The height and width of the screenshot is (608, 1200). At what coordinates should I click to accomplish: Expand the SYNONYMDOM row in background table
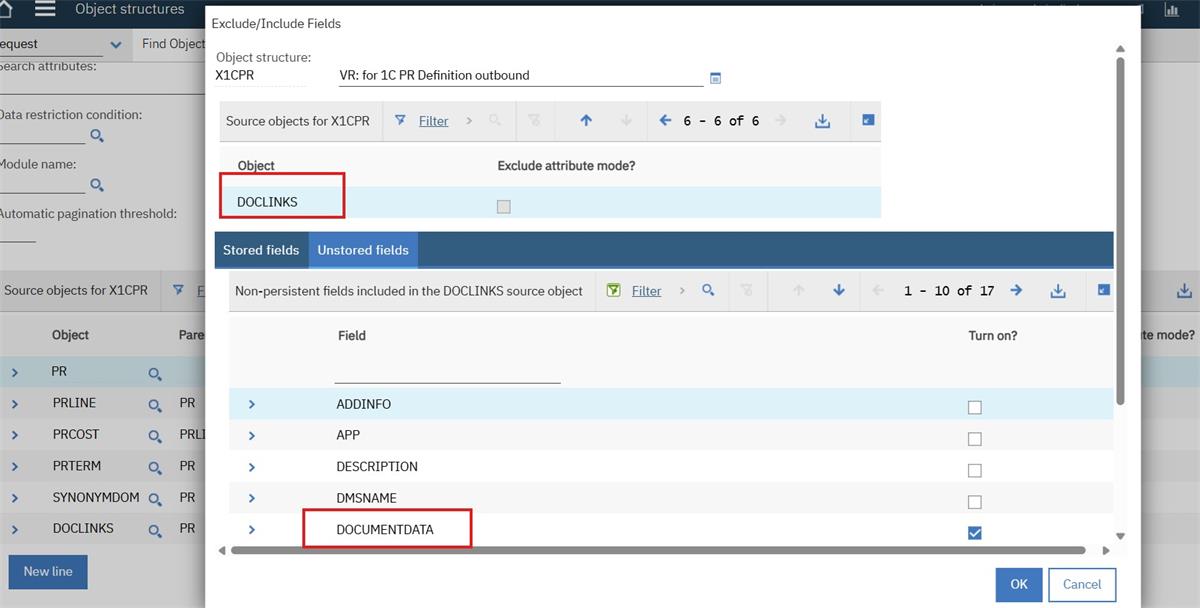point(14,497)
